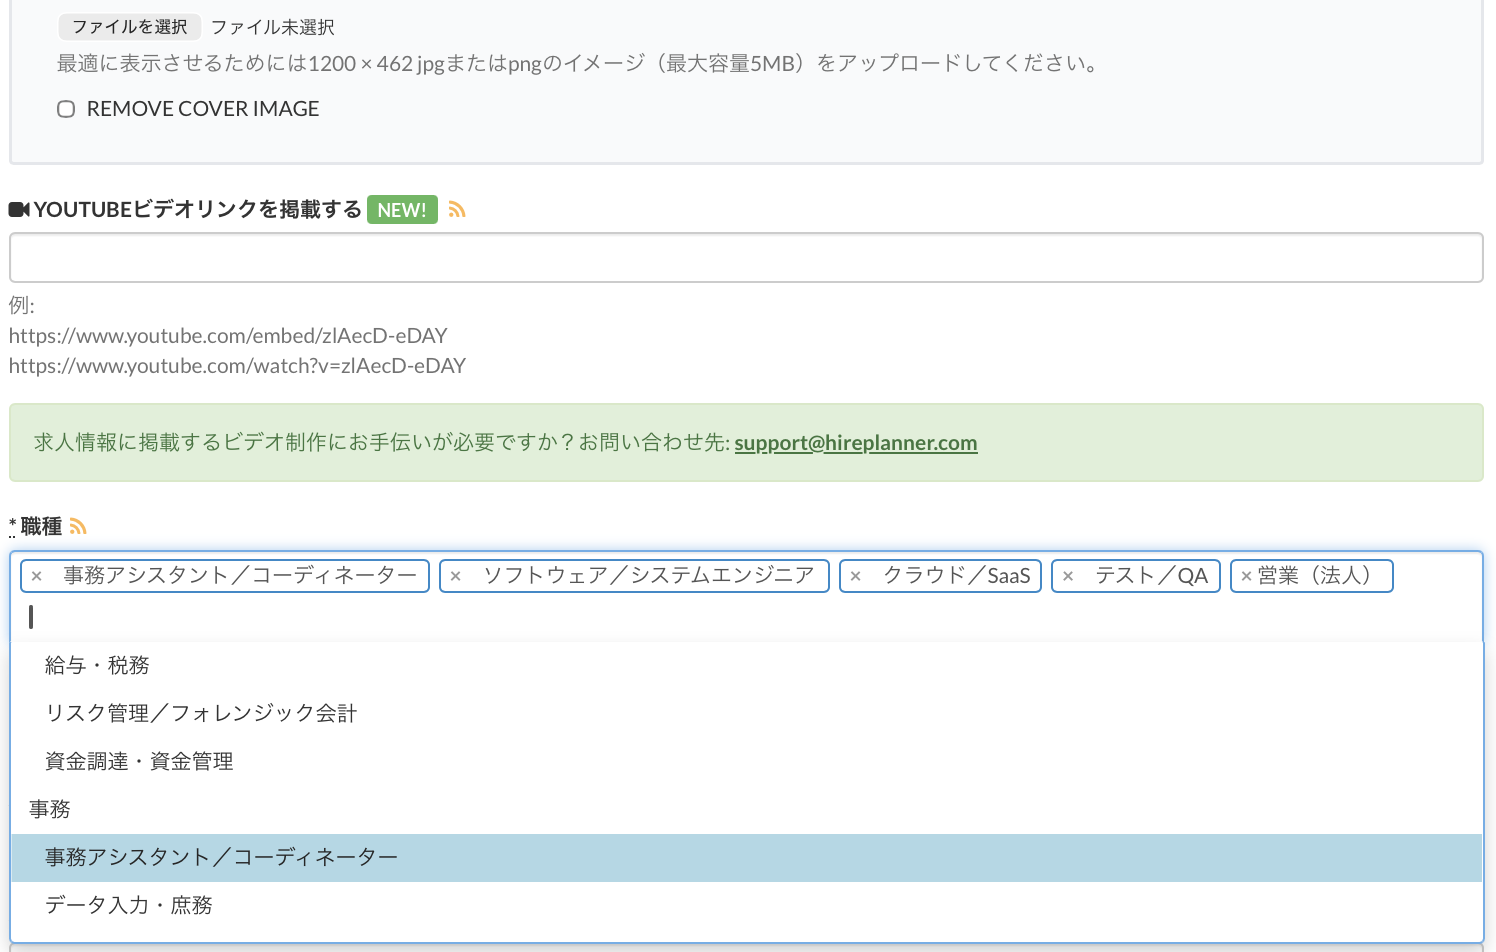Select 給与・税務 from the dropdown list
The image size is (1496, 952).
(x=97, y=666)
